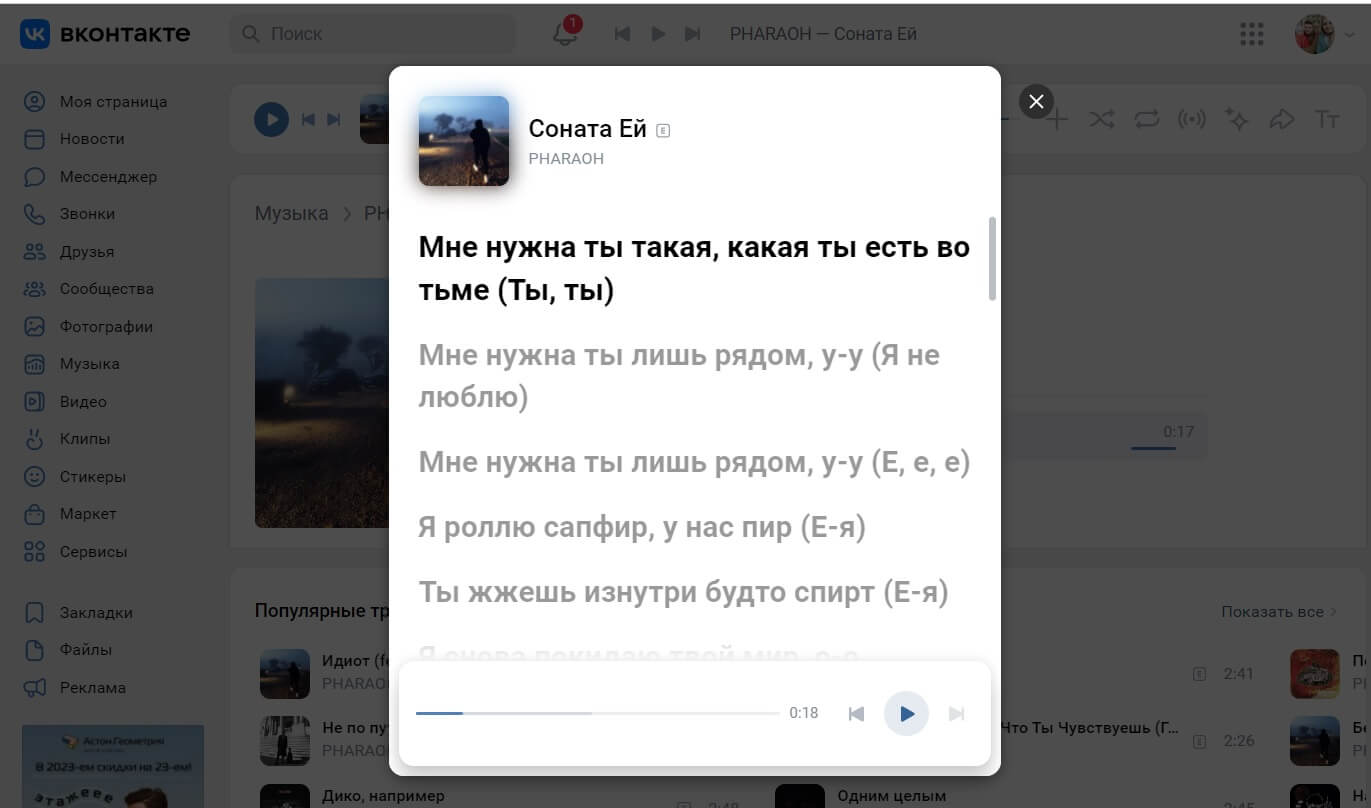The height and width of the screenshot is (808, 1371).
Task: Play the track Что Ты Чувствуешь
Action: click(1090, 728)
